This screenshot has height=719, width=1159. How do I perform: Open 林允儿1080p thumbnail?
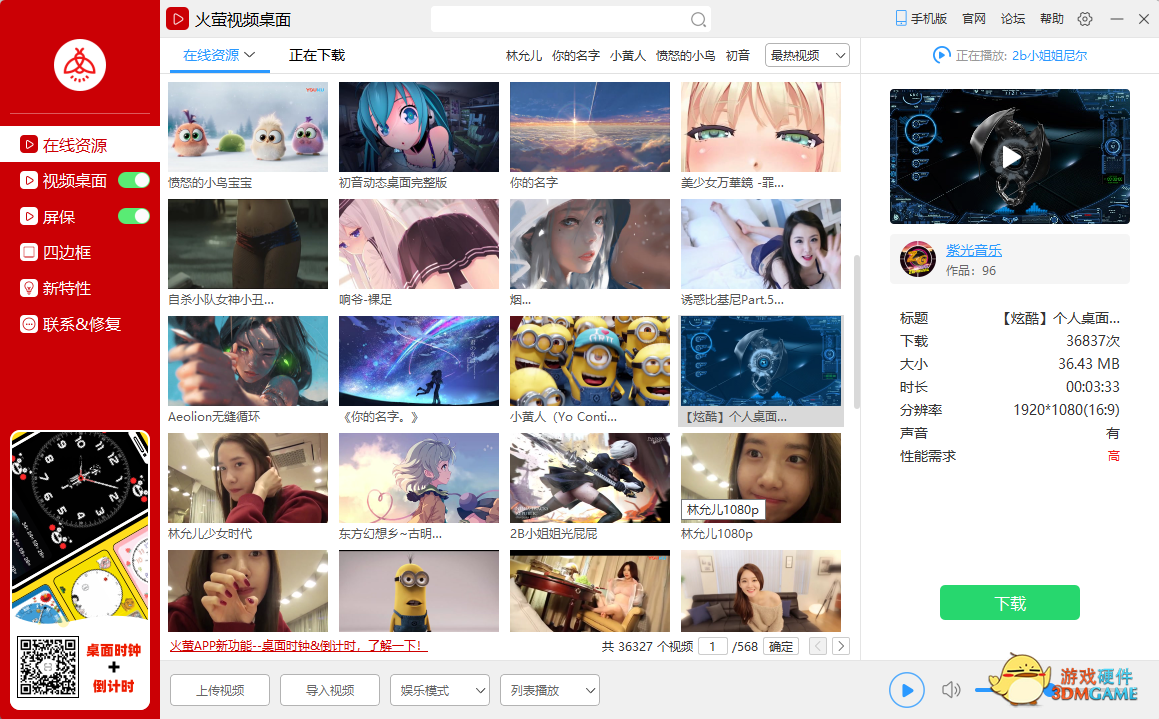[761, 478]
